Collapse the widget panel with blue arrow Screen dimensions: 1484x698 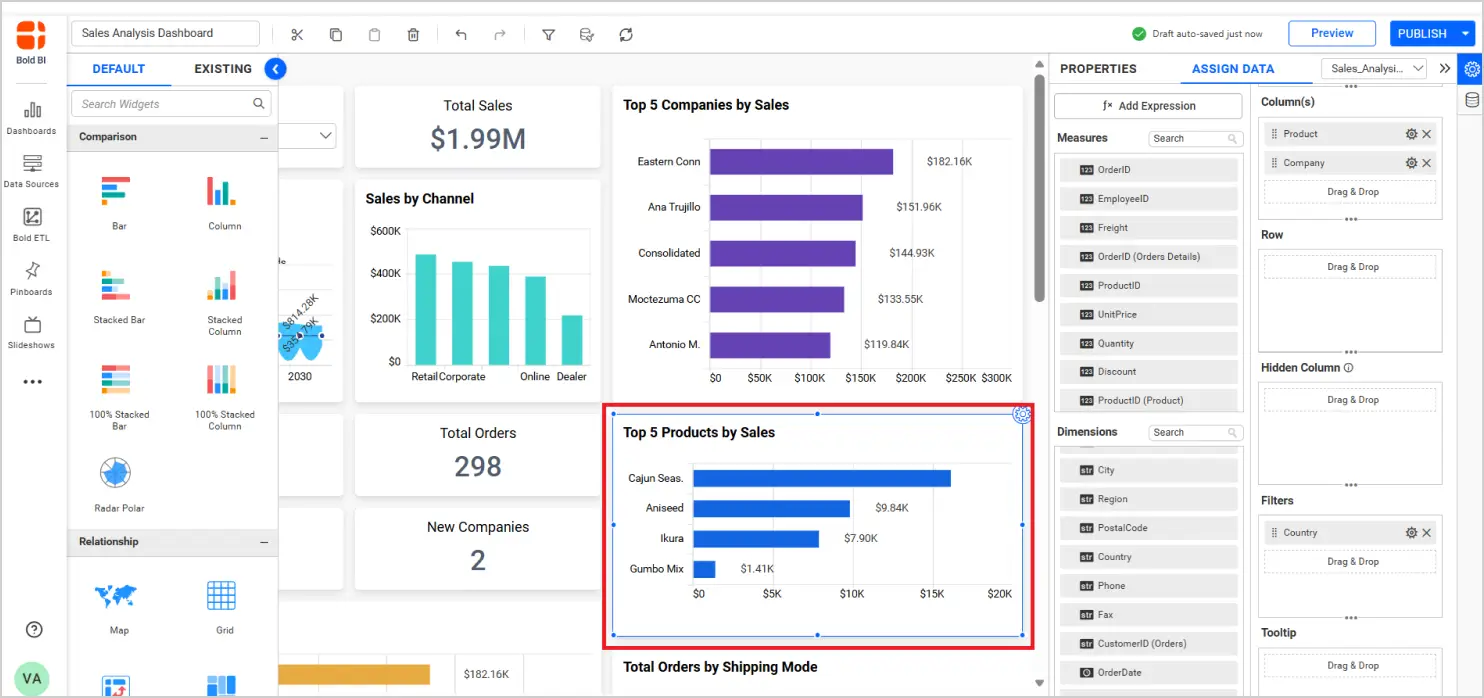[x=275, y=69]
